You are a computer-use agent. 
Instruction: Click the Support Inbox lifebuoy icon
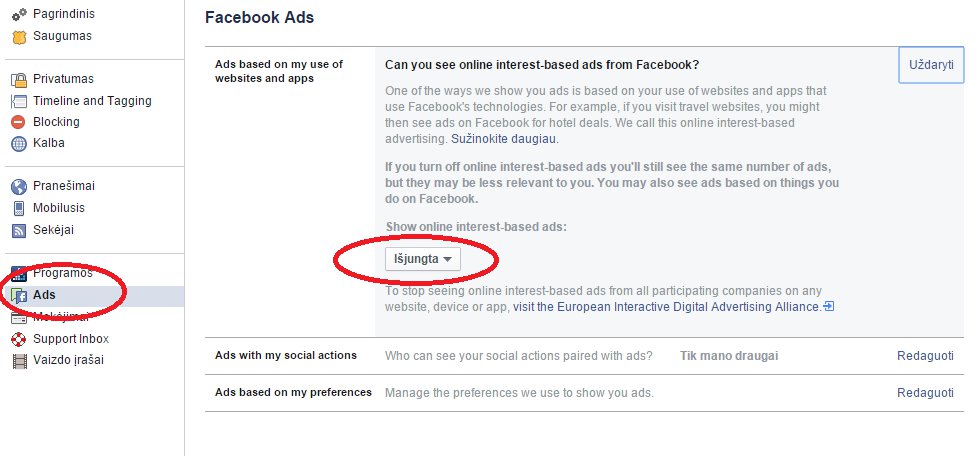point(19,339)
